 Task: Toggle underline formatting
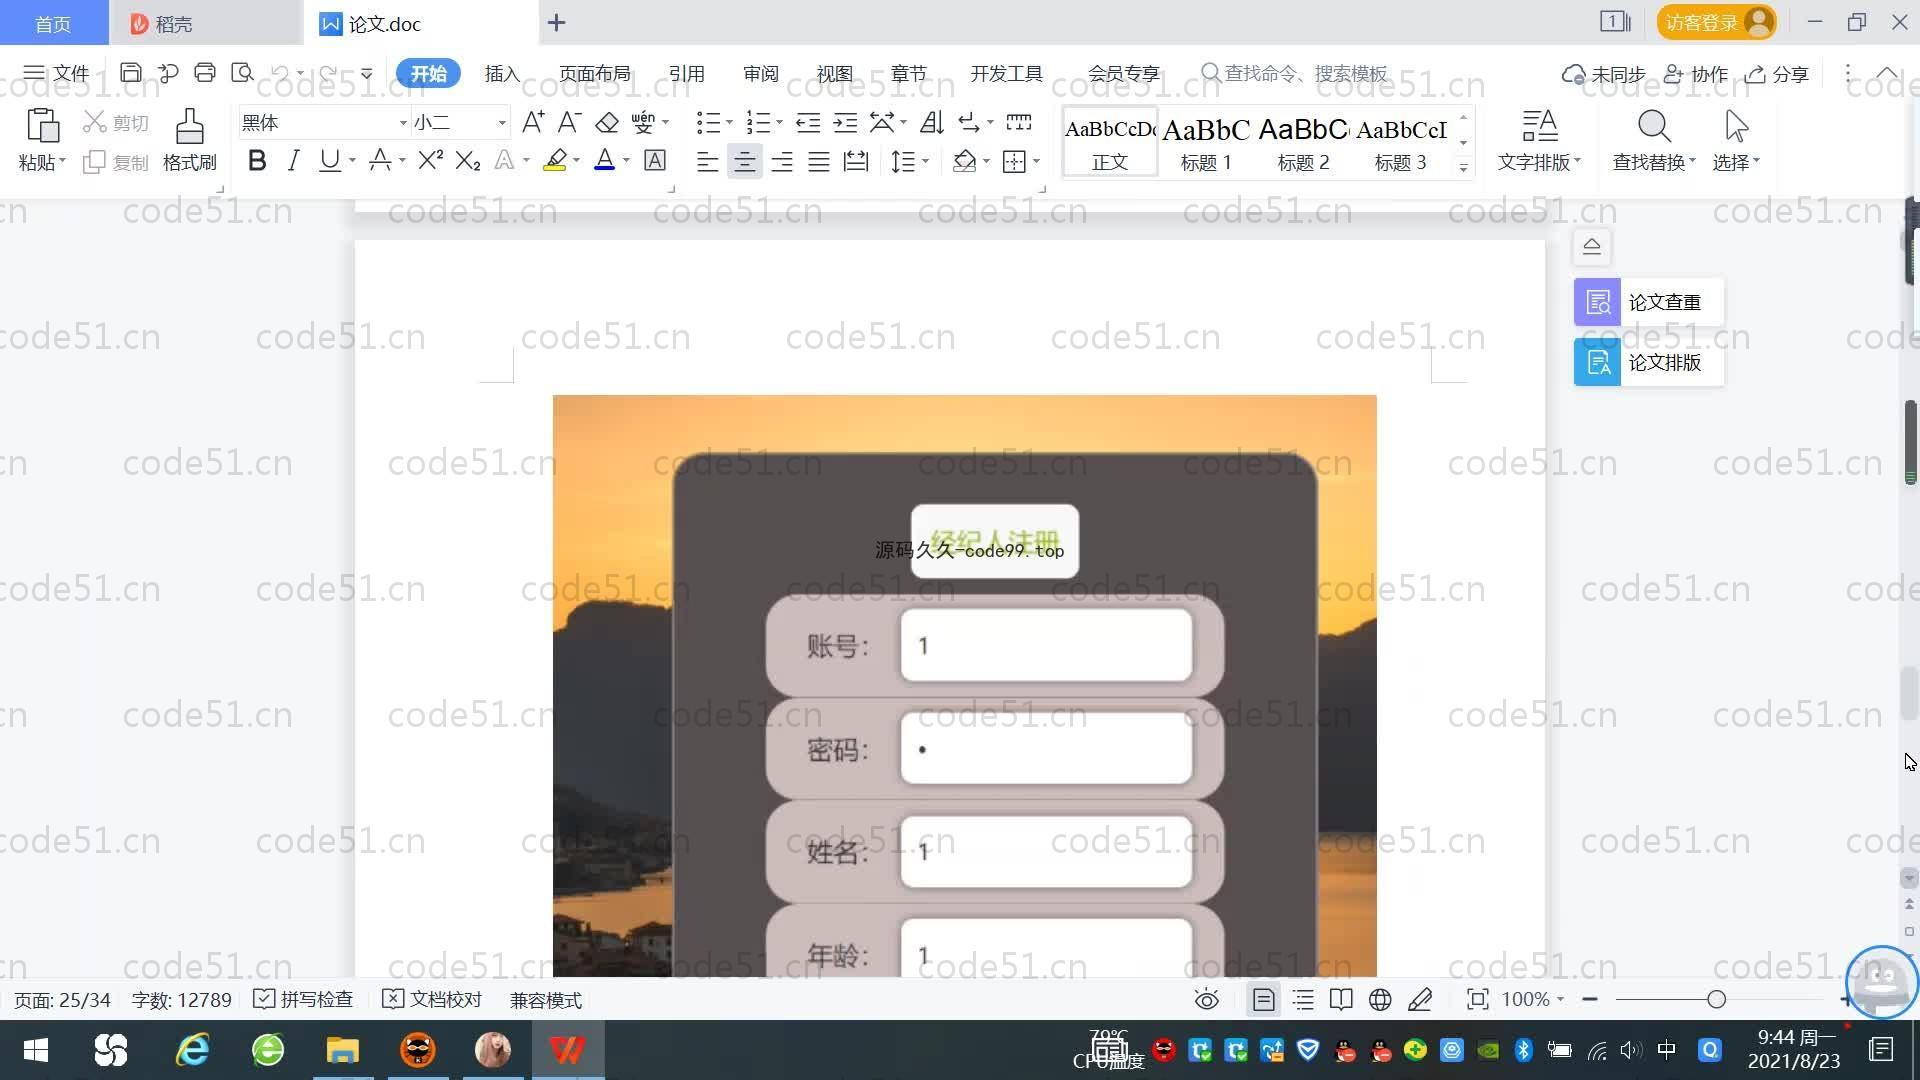point(329,160)
